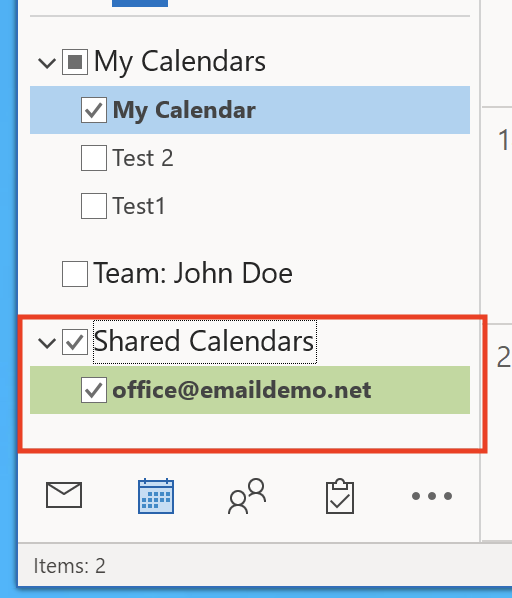This screenshot has height=598, width=512.
Task: Open the People contacts icon
Action: tap(247, 496)
